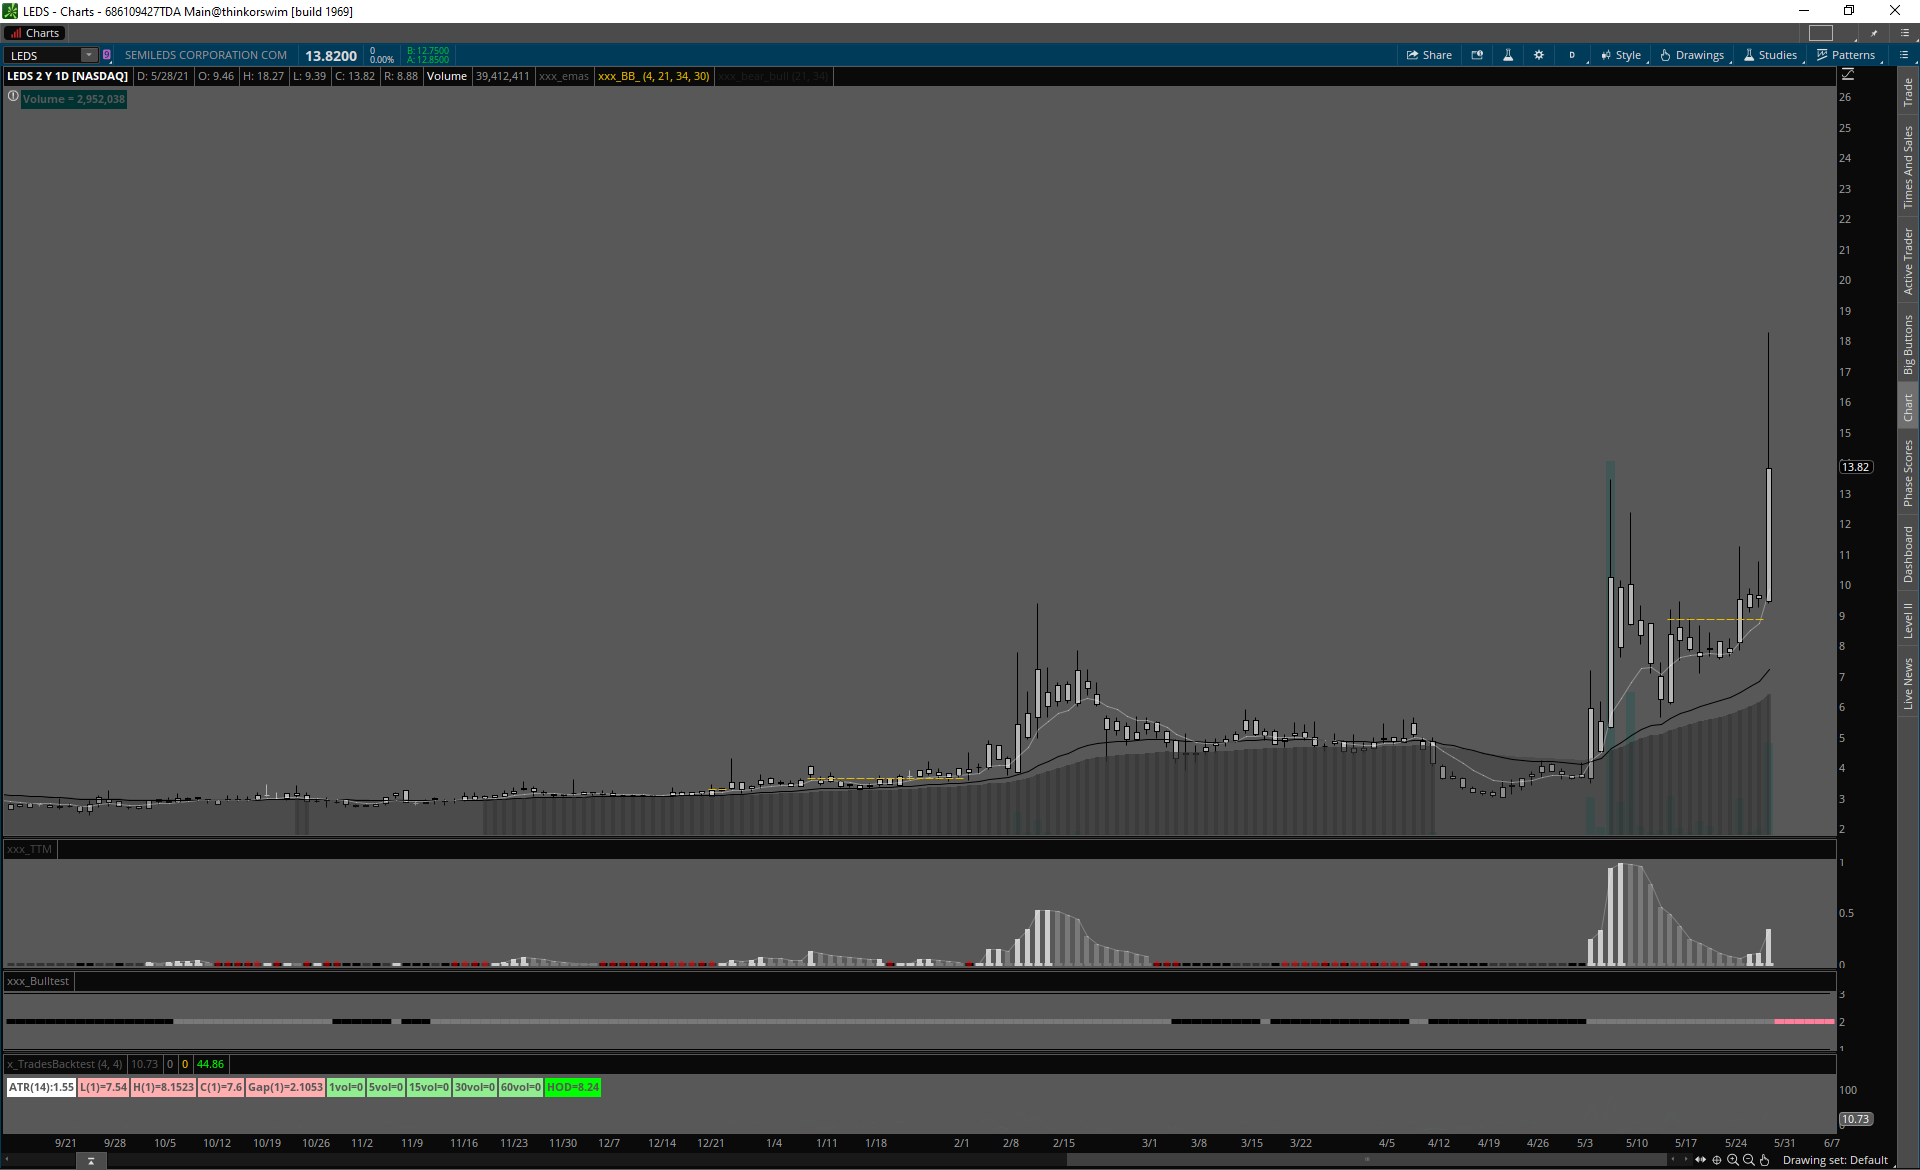Activate the crosshair cursor icon
The height and width of the screenshot is (1170, 1920).
click(x=1717, y=1160)
